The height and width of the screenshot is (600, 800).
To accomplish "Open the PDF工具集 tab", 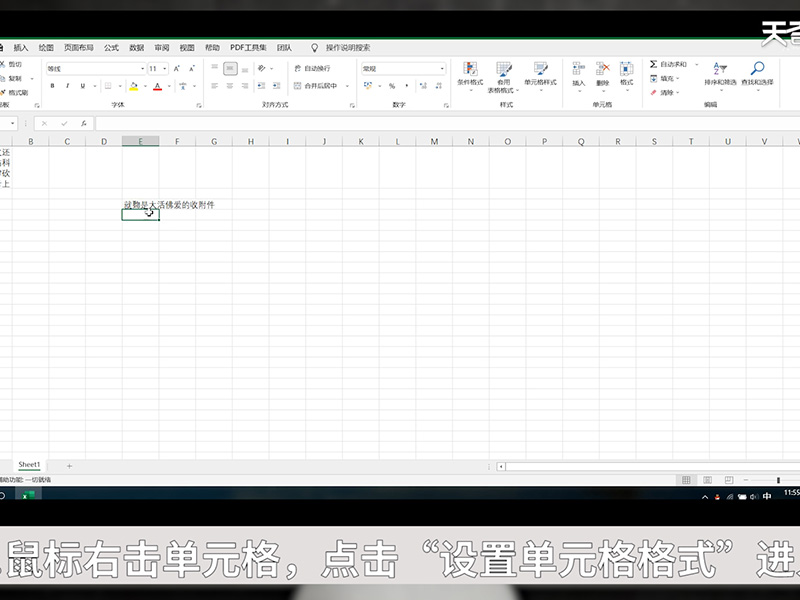I will point(248,47).
